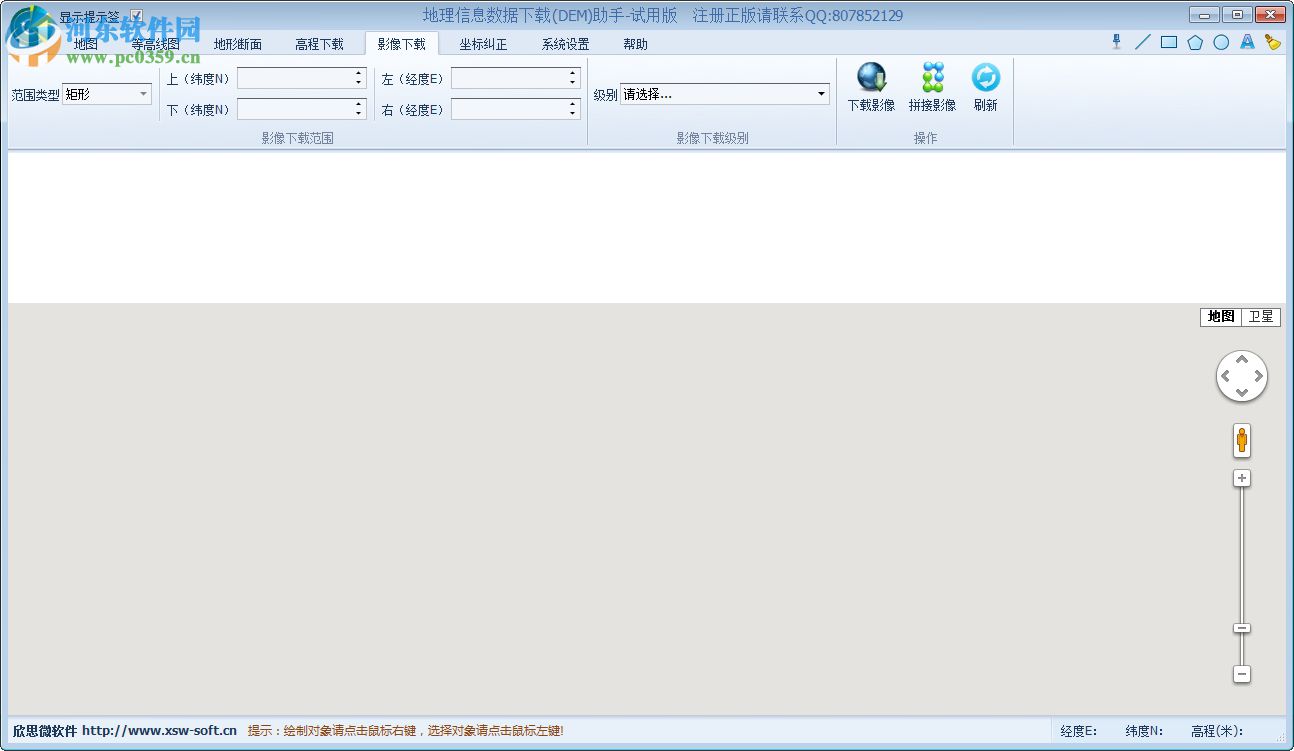Select the rectangle drawing tool
The height and width of the screenshot is (751, 1294).
click(1169, 42)
